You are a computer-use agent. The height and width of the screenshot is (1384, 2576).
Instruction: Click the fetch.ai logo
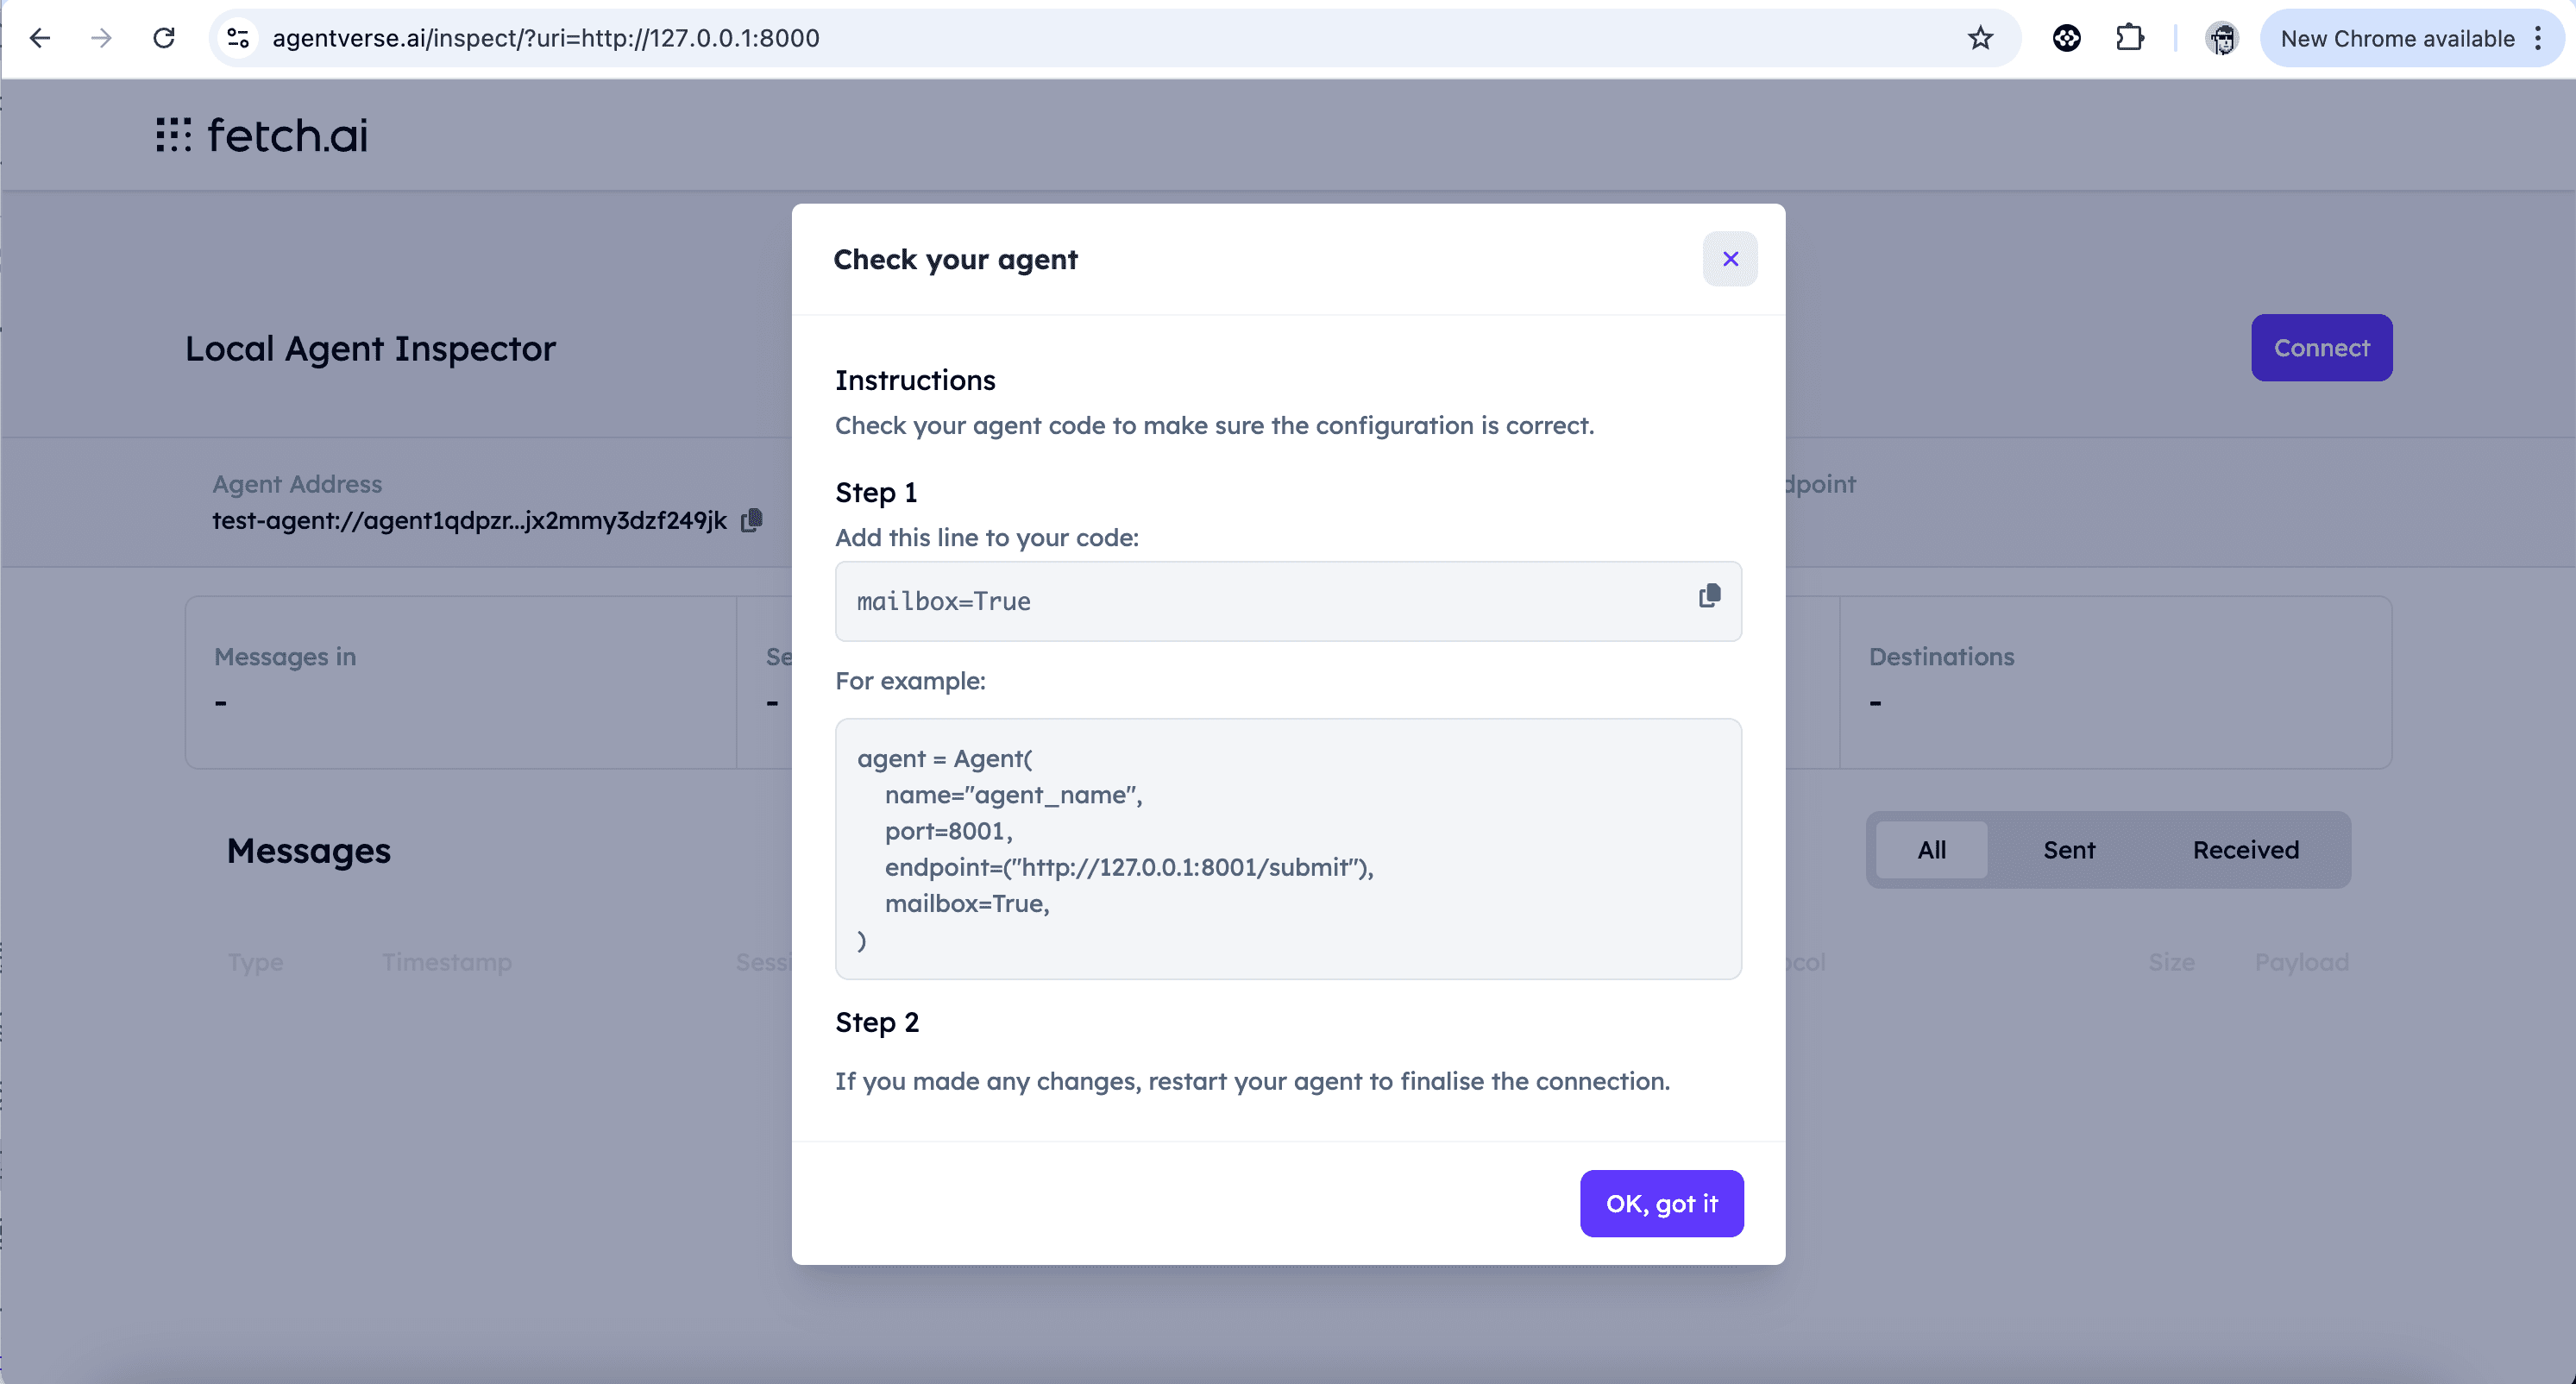pyautogui.click(x=262, y=135)
